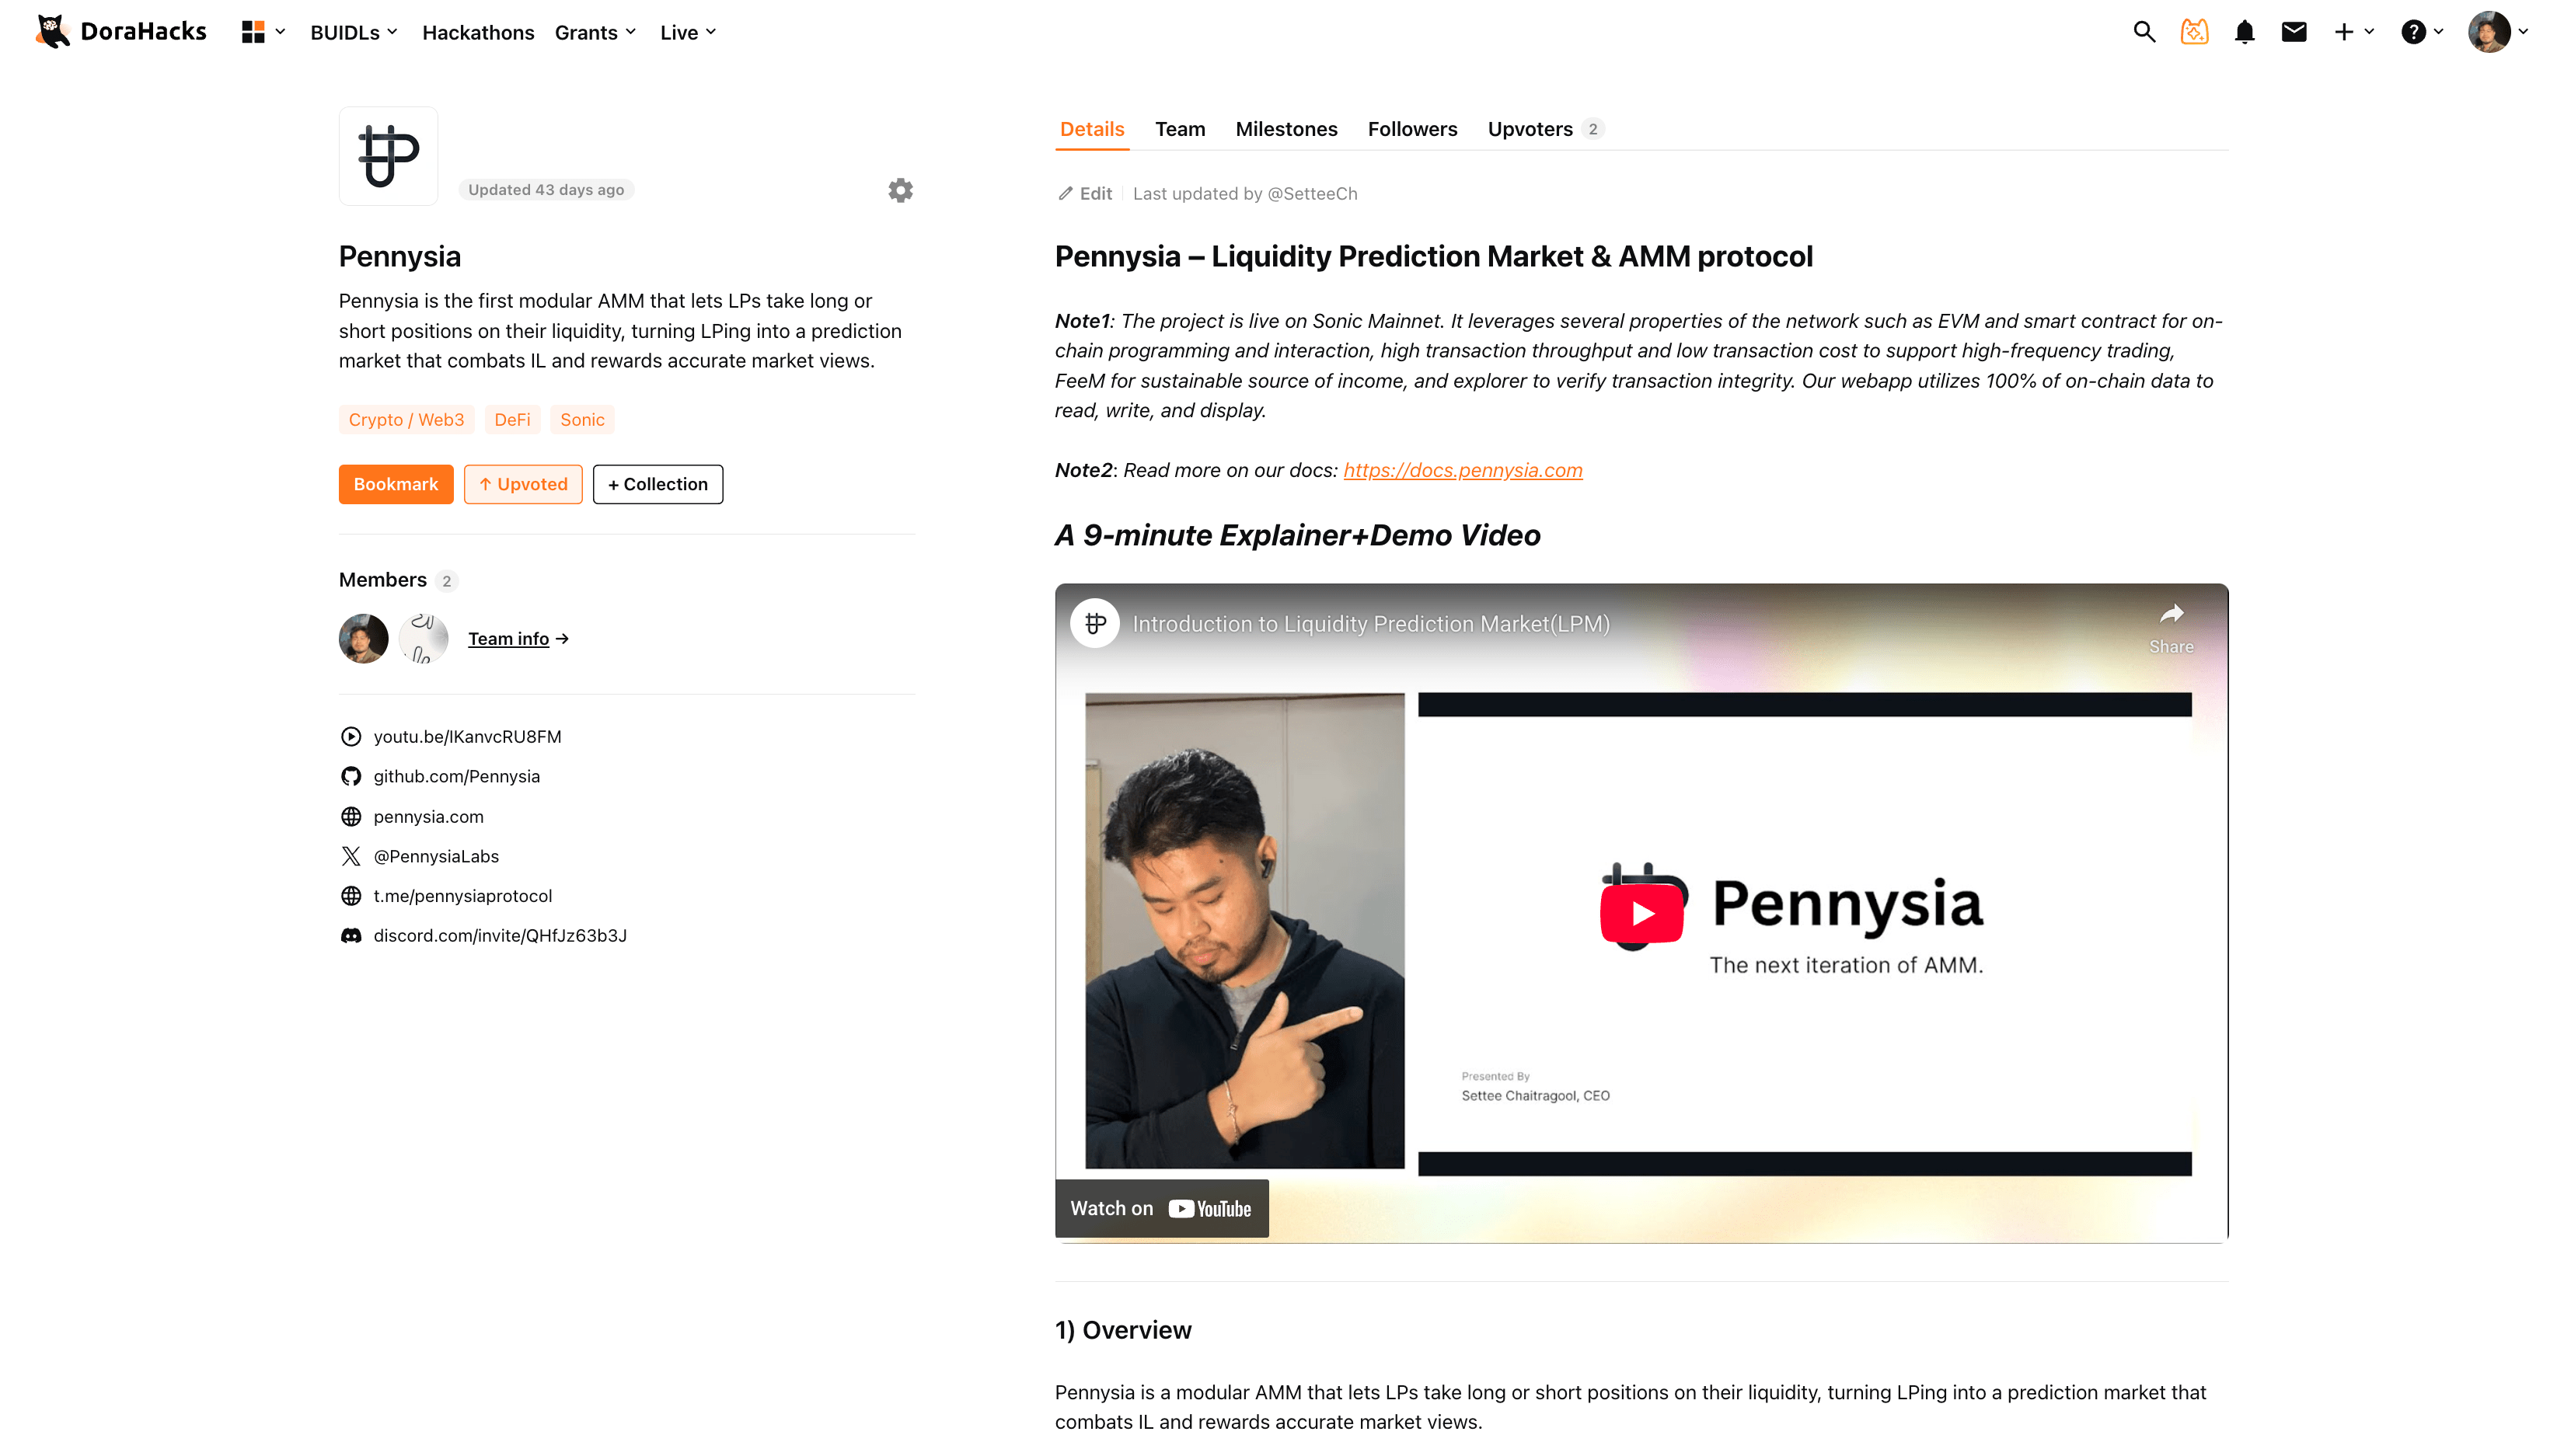Expand the Grants dropdown menu

595,32
